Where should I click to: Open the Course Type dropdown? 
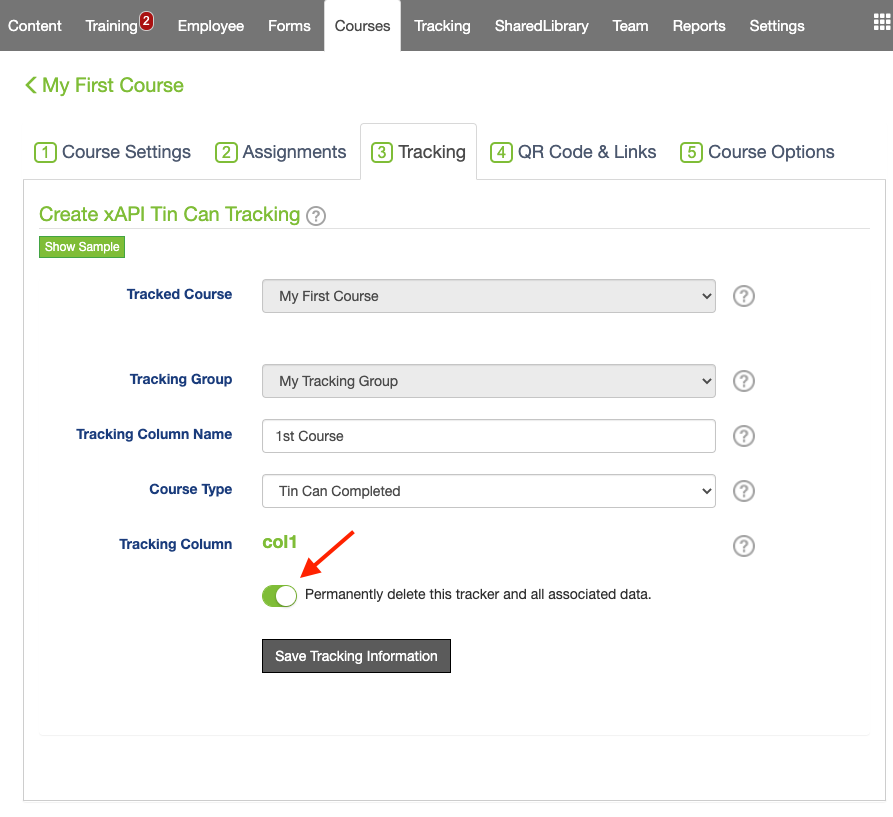click(489, 491)
